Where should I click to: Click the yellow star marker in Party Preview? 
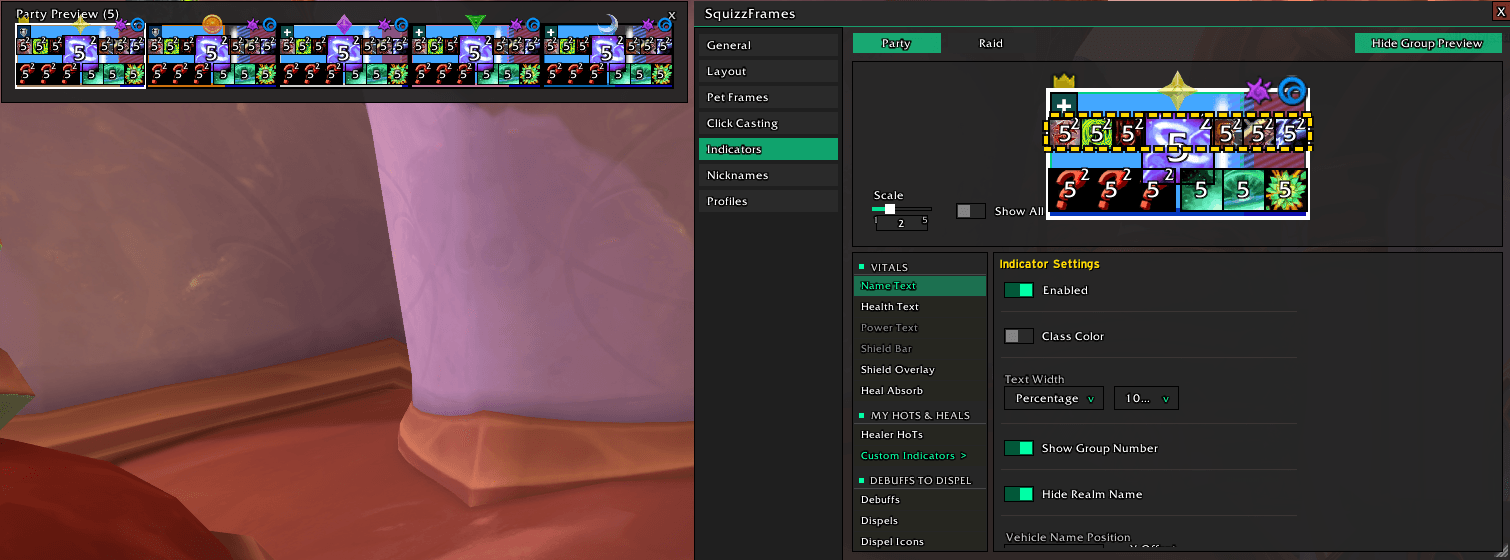[x=80, y=24]
